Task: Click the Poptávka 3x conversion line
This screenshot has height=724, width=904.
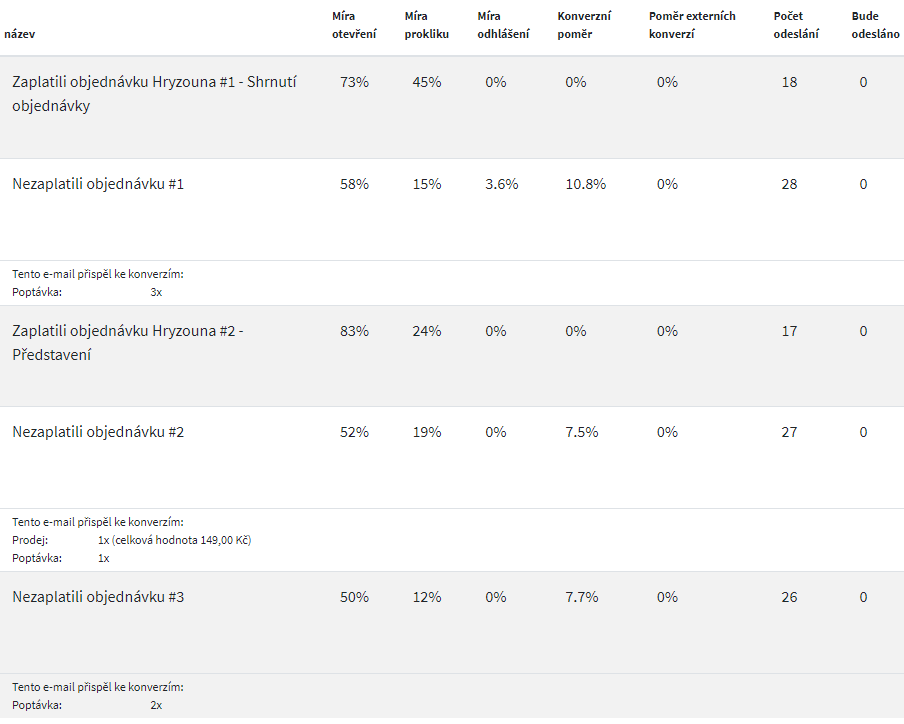Action: click(x=87, y=292)
